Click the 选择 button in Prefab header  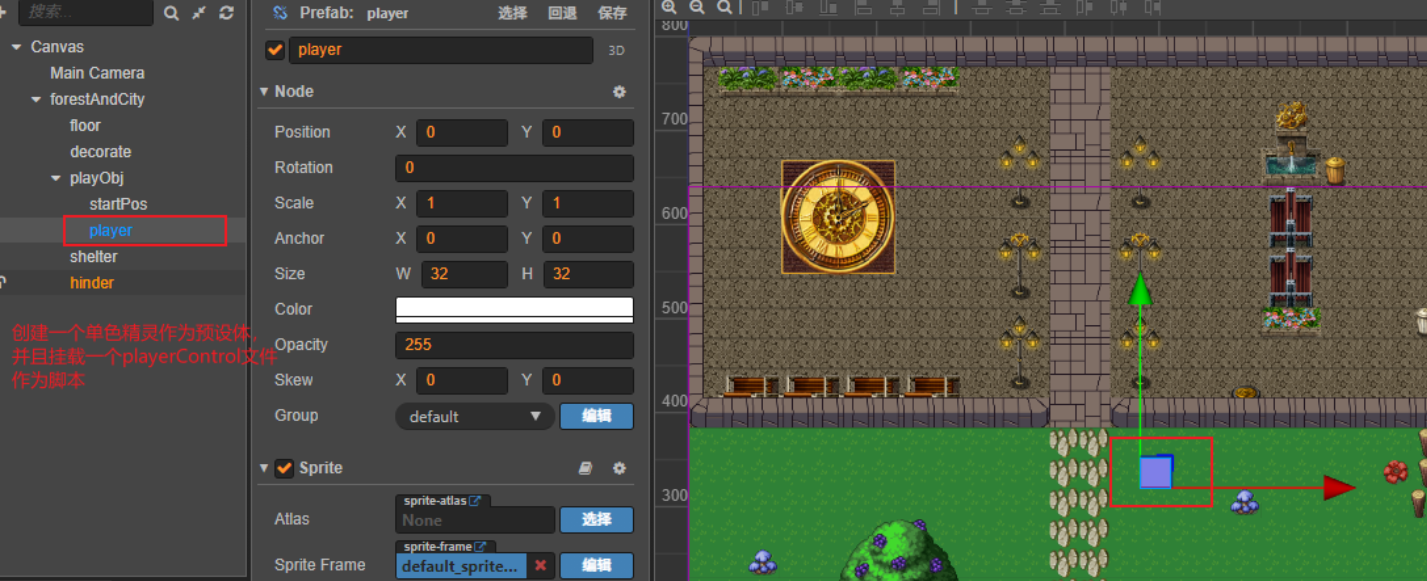pyautogui.click(x=513, y=13)
